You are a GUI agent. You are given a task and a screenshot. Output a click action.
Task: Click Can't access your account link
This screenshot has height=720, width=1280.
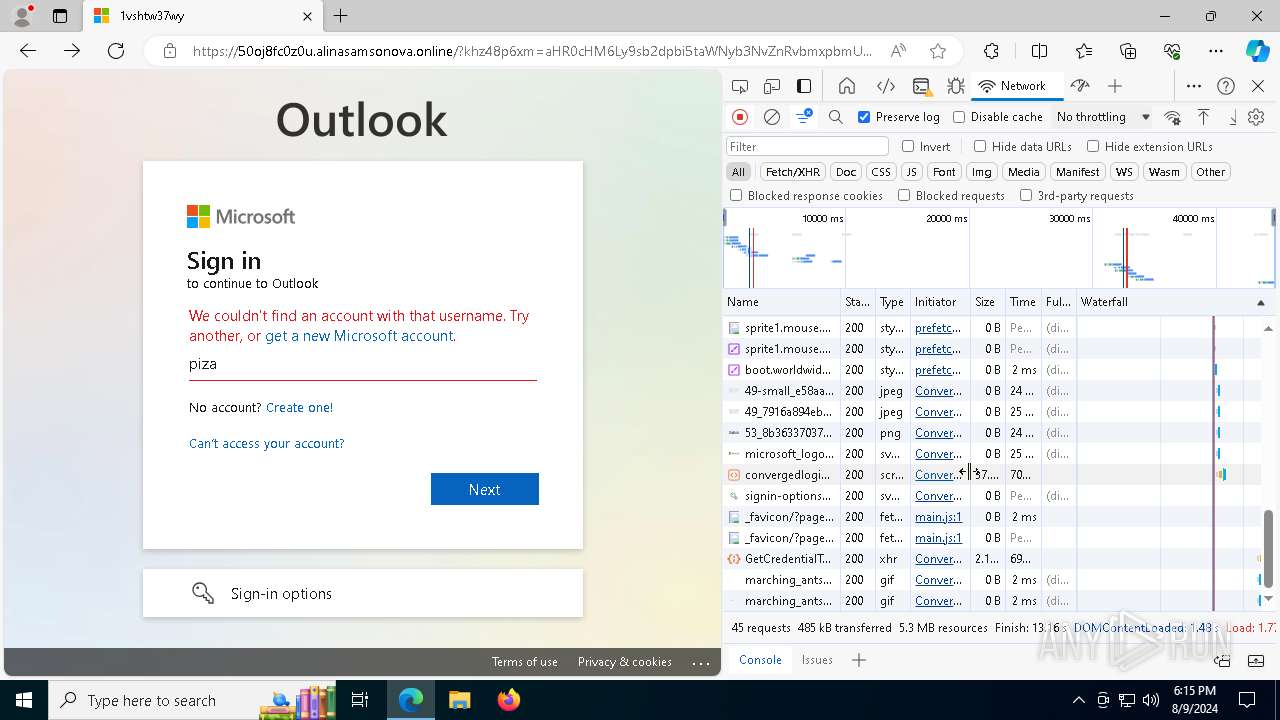266,443
